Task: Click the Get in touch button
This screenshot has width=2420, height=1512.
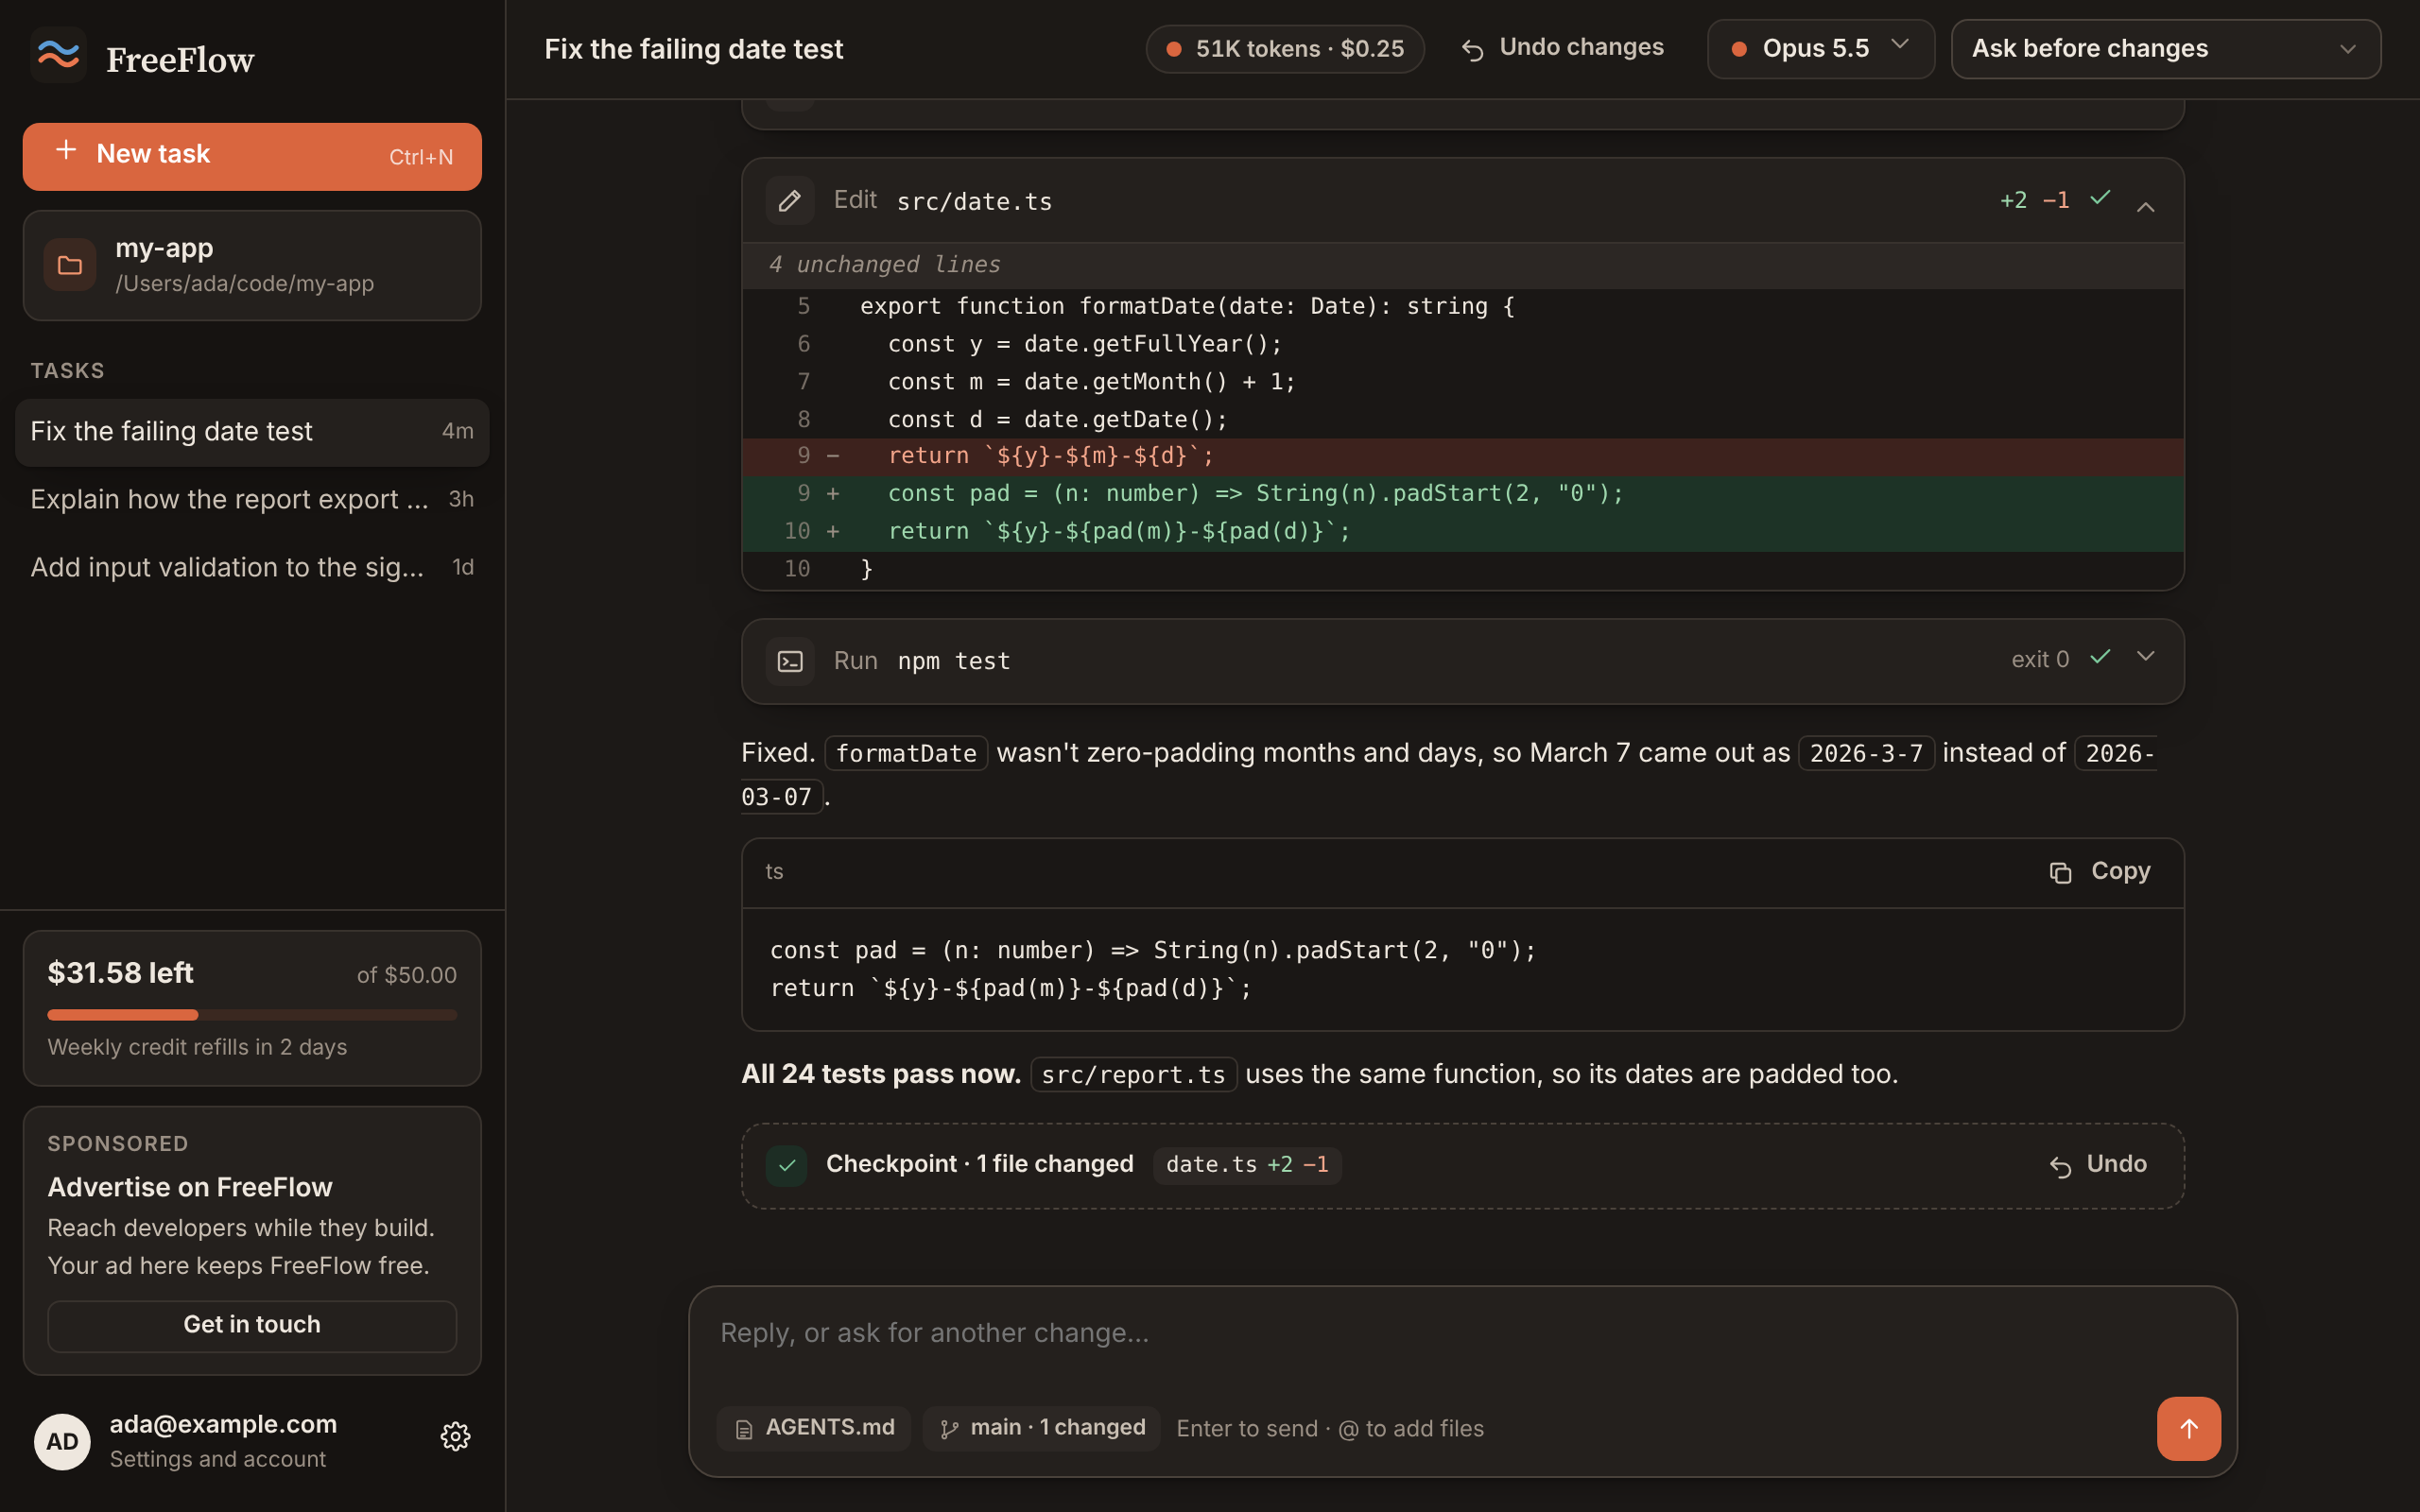Action: pyautogui.click(x=252, y=1325)
